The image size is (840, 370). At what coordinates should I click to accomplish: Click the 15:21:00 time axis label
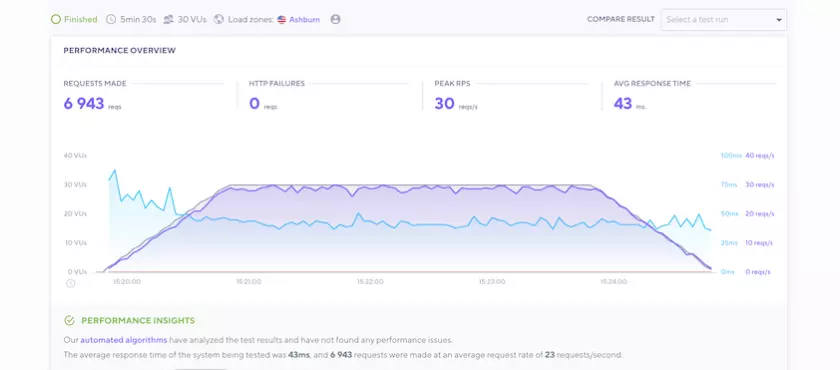point(249,282)
